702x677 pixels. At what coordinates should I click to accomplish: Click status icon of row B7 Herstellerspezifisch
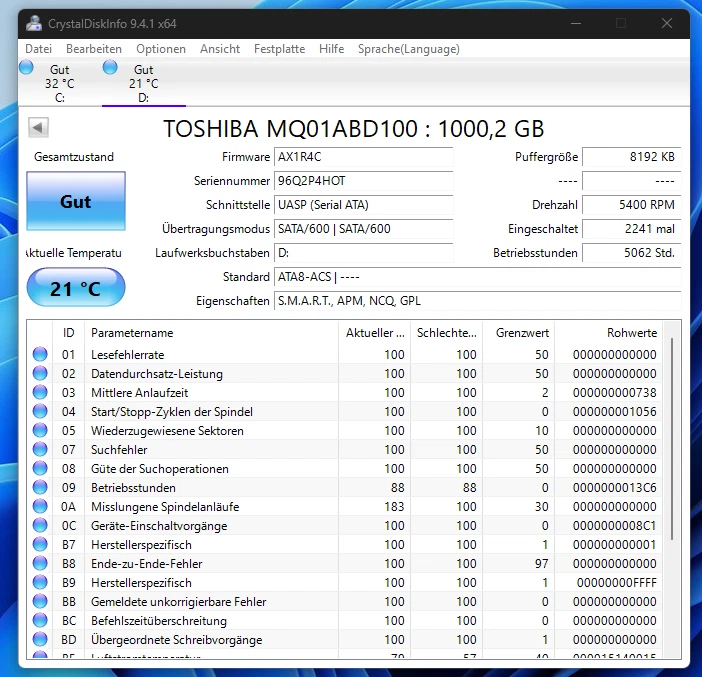(x=40, y=544)
